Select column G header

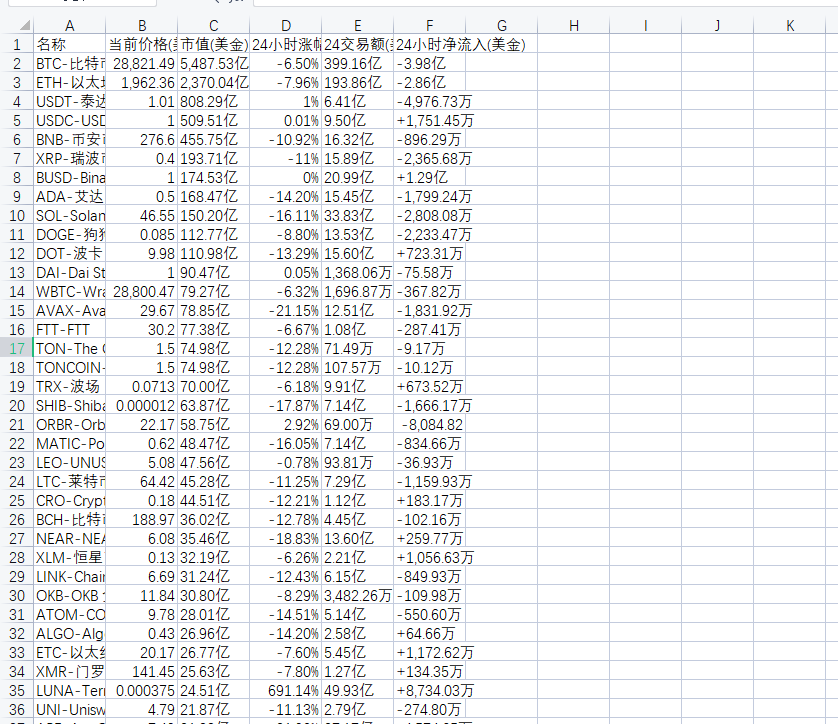(502, 26)
